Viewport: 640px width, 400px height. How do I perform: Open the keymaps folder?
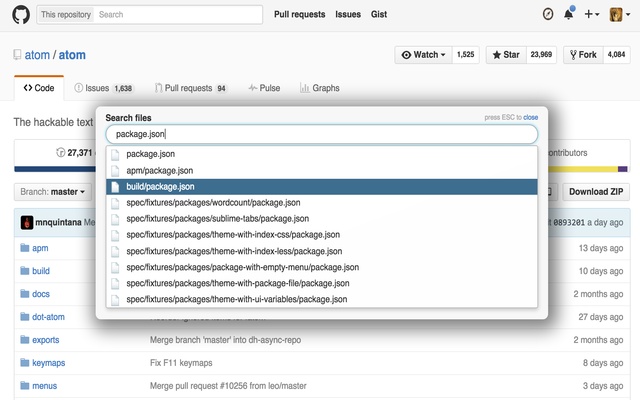click(49, 363)
